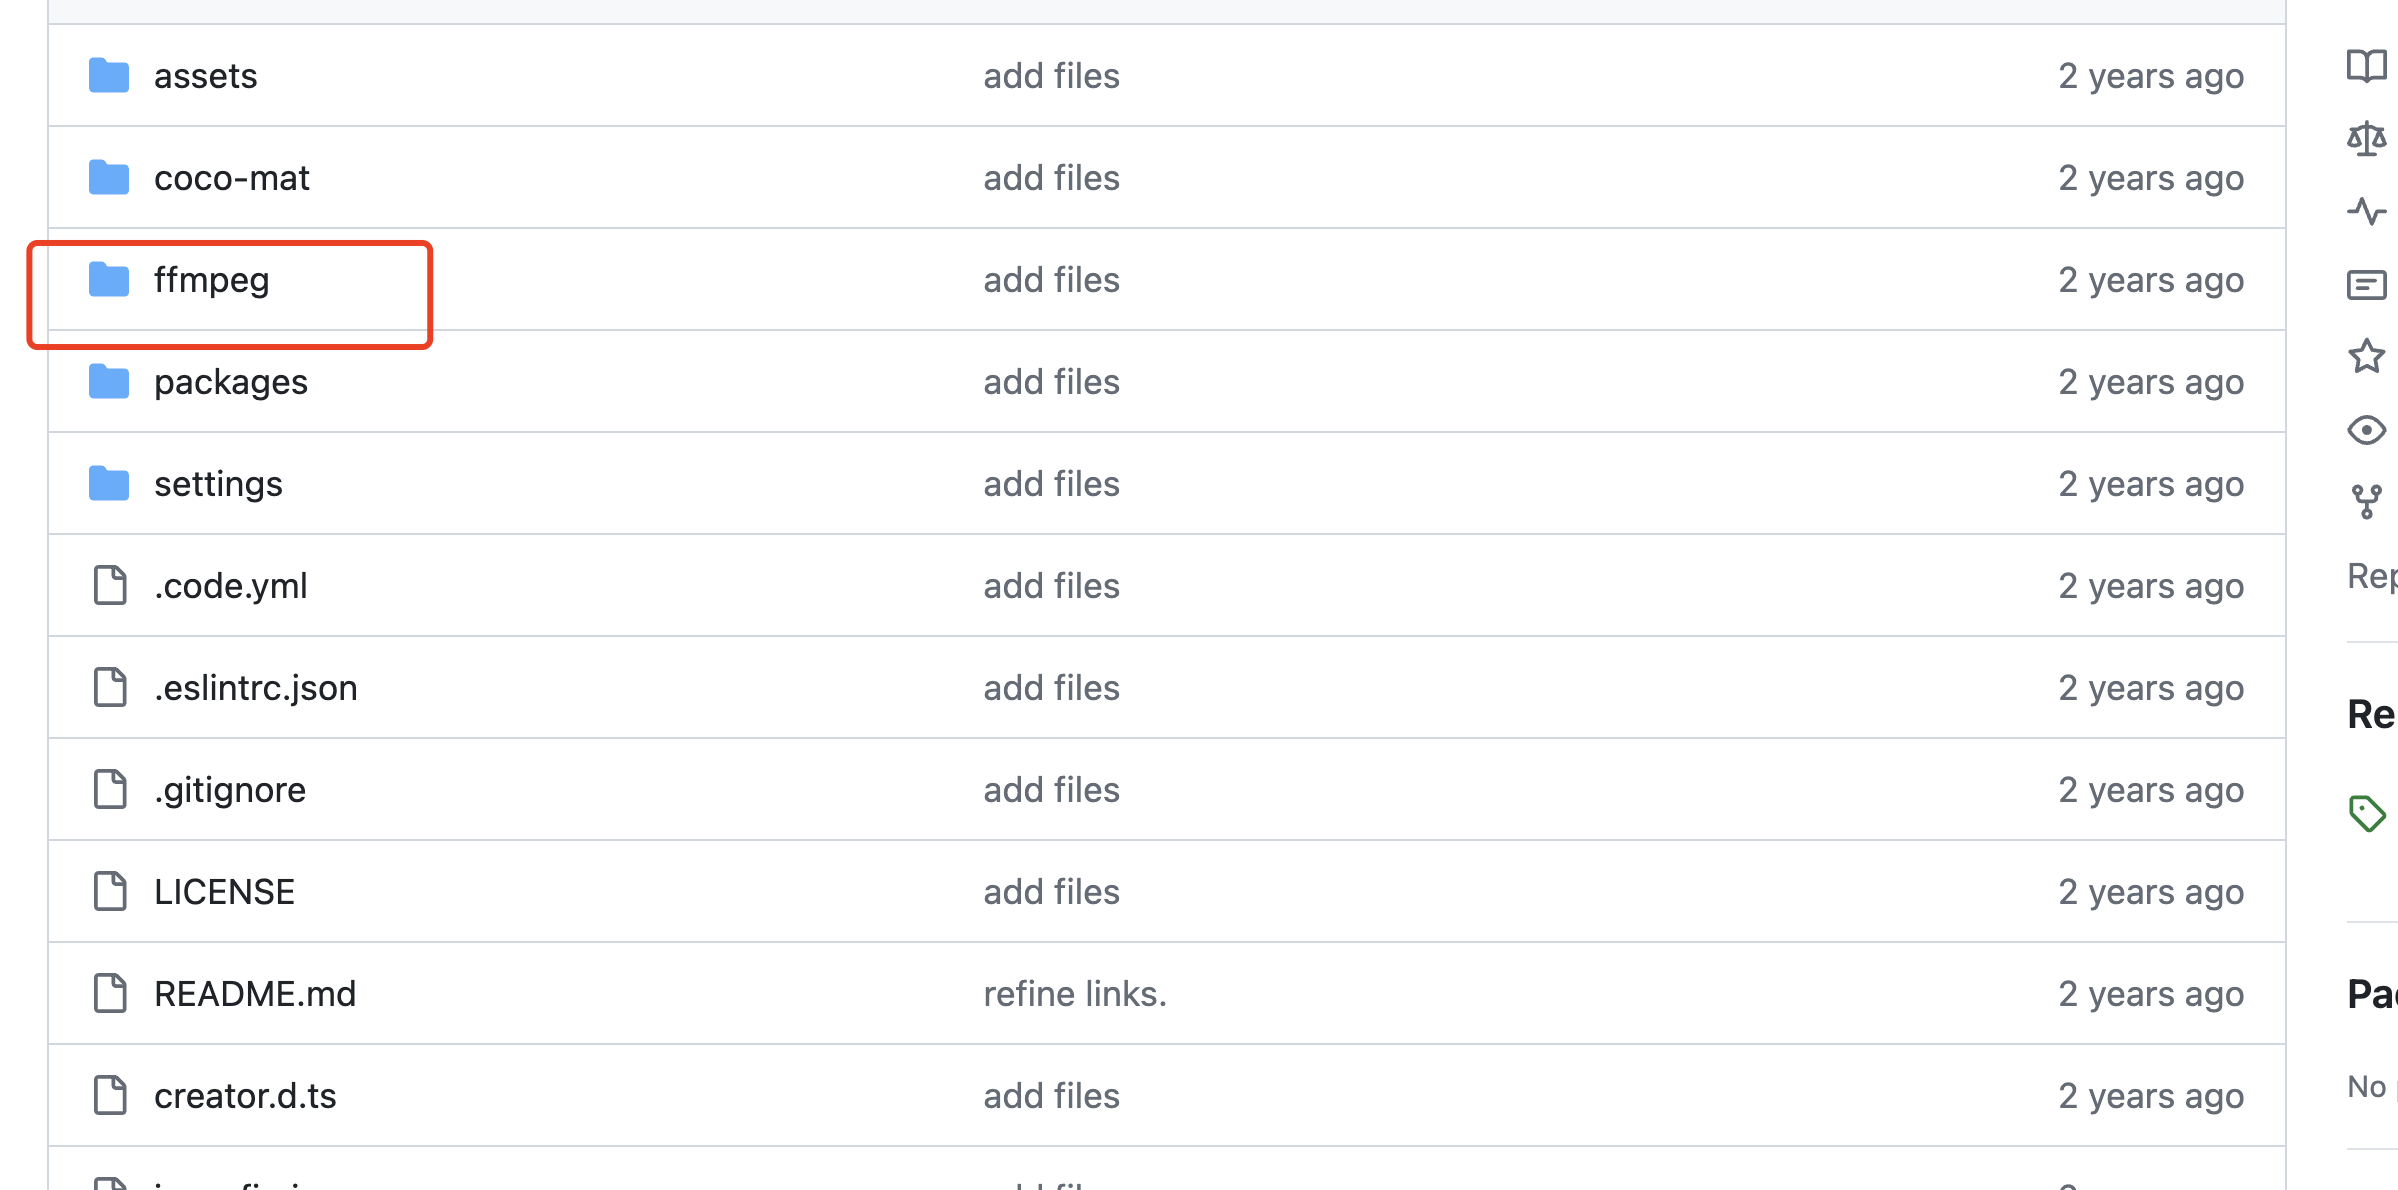Click the license scale icon in sidebar
This screenshot has width=2398, height=1190.
pos(2366,138)
